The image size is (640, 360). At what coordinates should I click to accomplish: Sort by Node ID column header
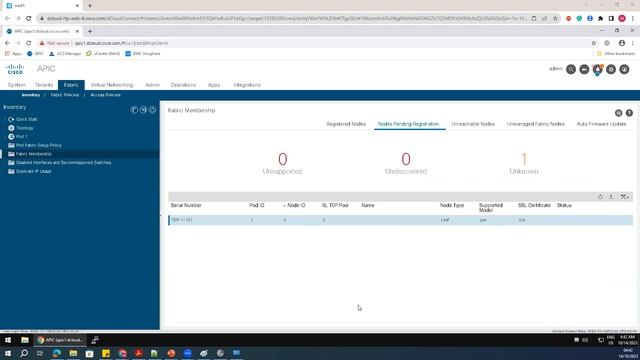(296, 205)
